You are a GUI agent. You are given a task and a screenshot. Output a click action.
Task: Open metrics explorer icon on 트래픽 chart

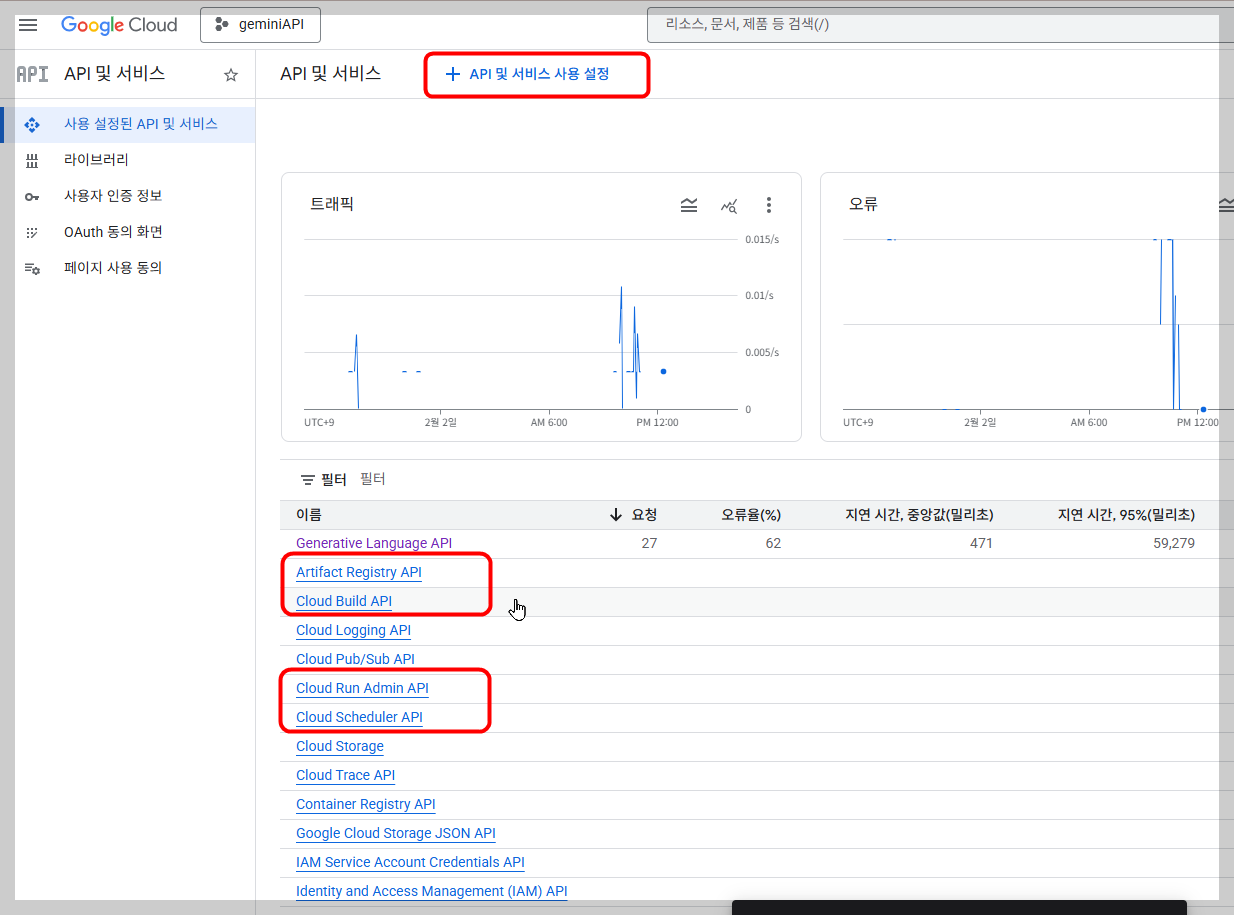tap(729, 205)
